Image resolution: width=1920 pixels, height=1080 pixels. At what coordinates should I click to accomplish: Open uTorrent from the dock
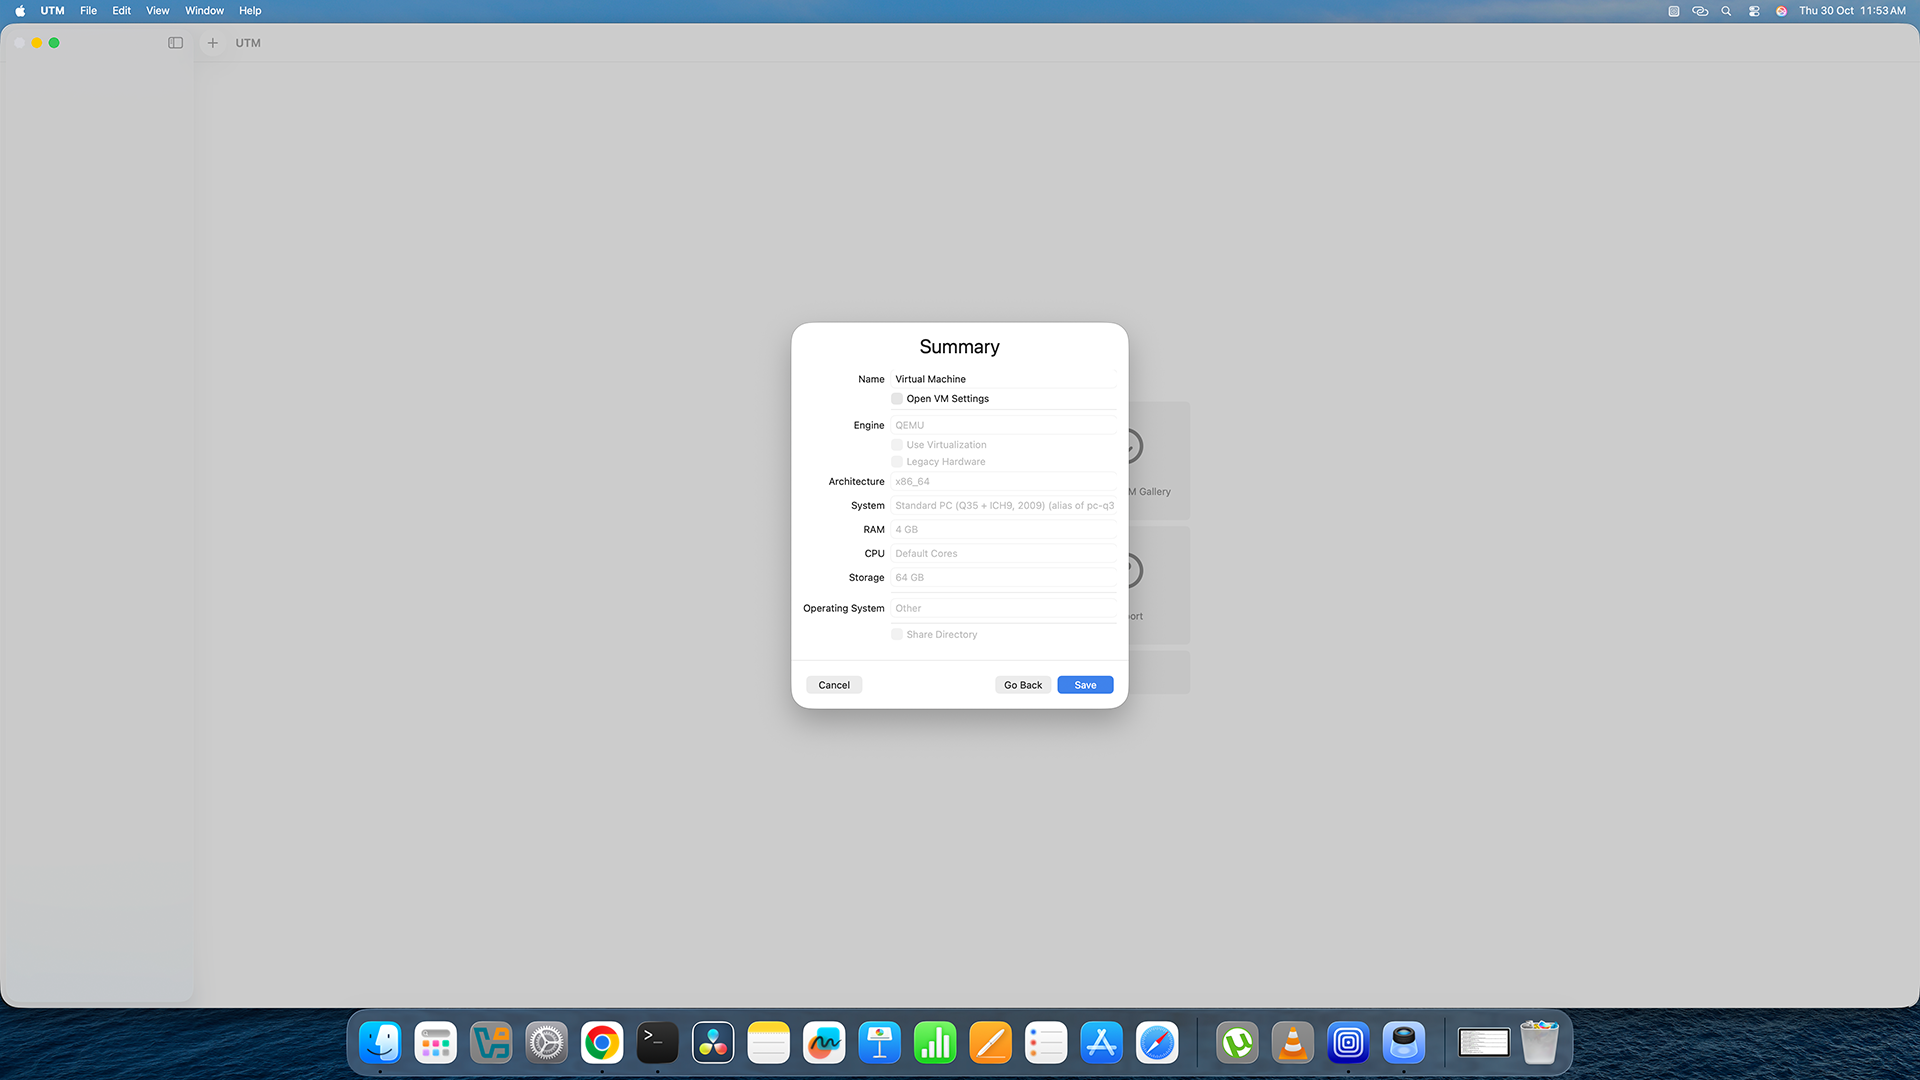point(1237,1042)
